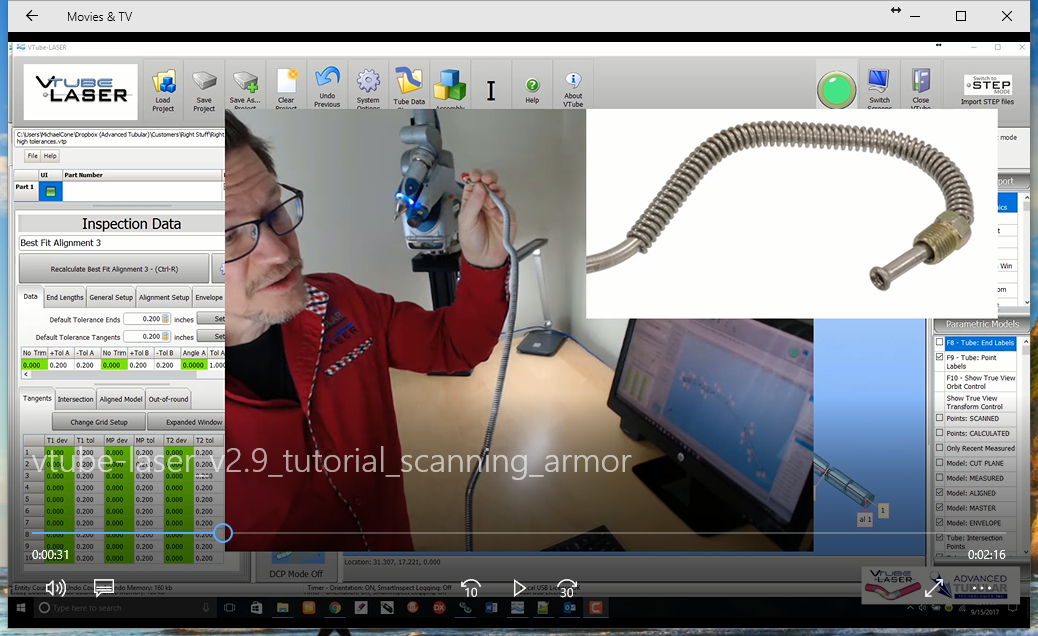Switch to the Data tab
The width and height of the screenshot is (1038, 636).
coord(30,296)
